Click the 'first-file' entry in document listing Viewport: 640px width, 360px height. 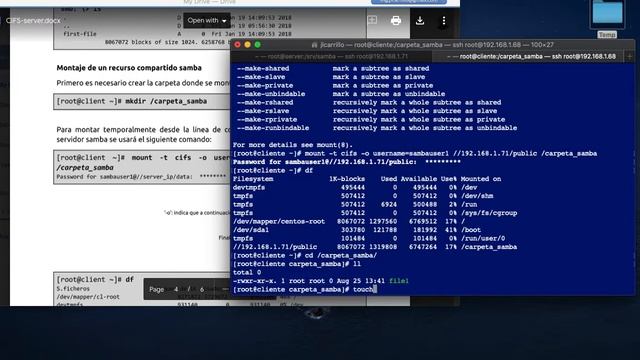click(80, 34)
